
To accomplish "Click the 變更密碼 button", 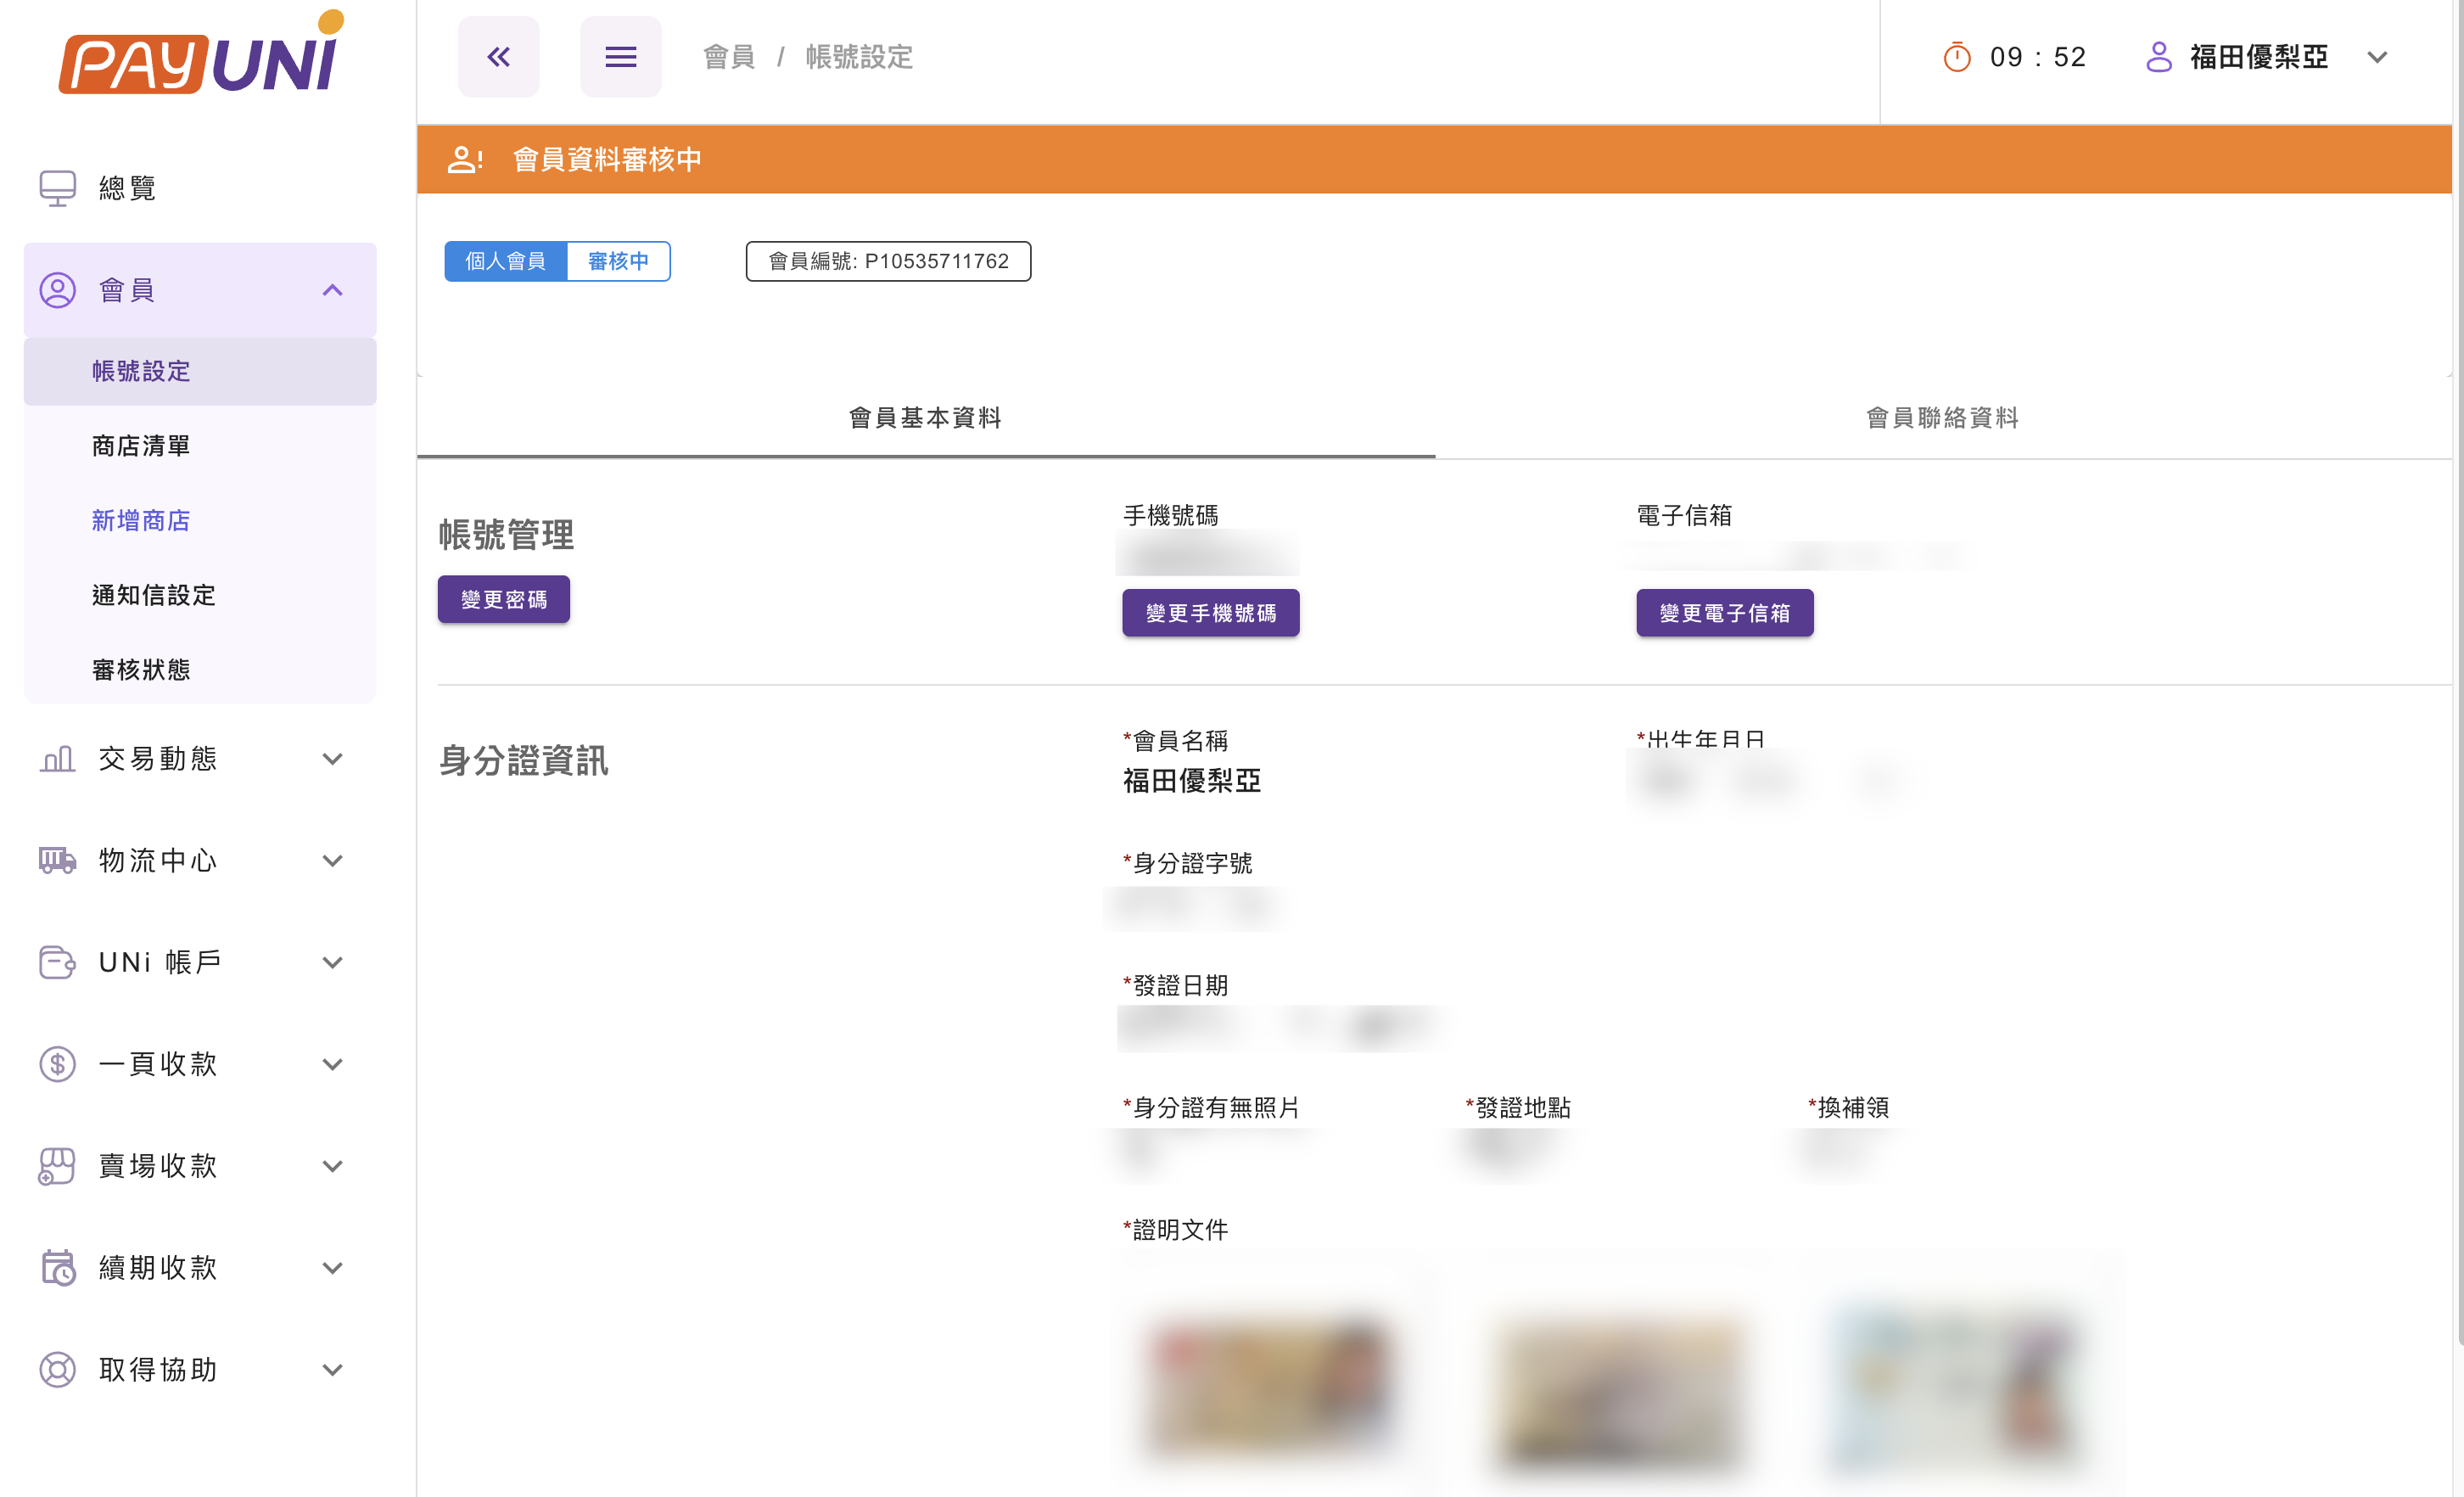I will pyautogui.click(x=504, y=599).
